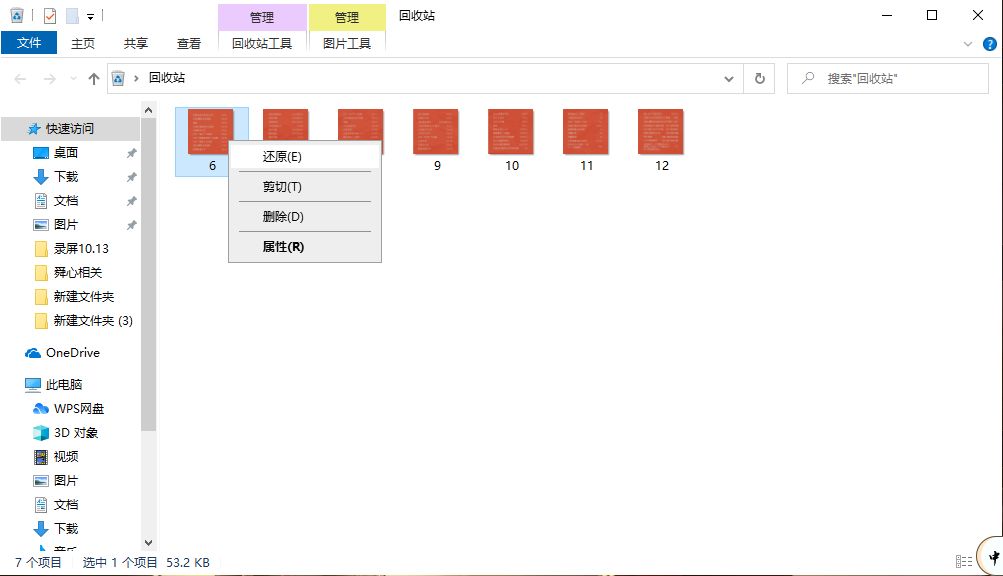
Task: Choose 属性(R) from the context menu
Action: (x=304, y=246)
